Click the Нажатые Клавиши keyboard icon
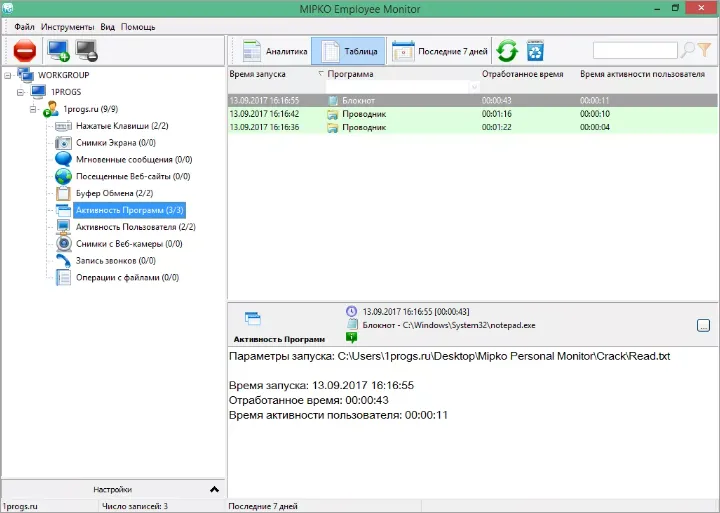 [63, 126]
